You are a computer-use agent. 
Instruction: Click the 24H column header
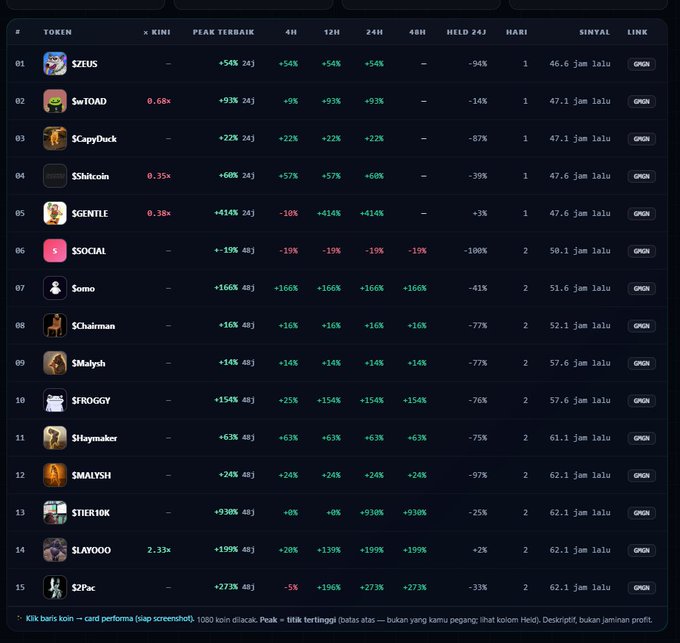[374, 32]
